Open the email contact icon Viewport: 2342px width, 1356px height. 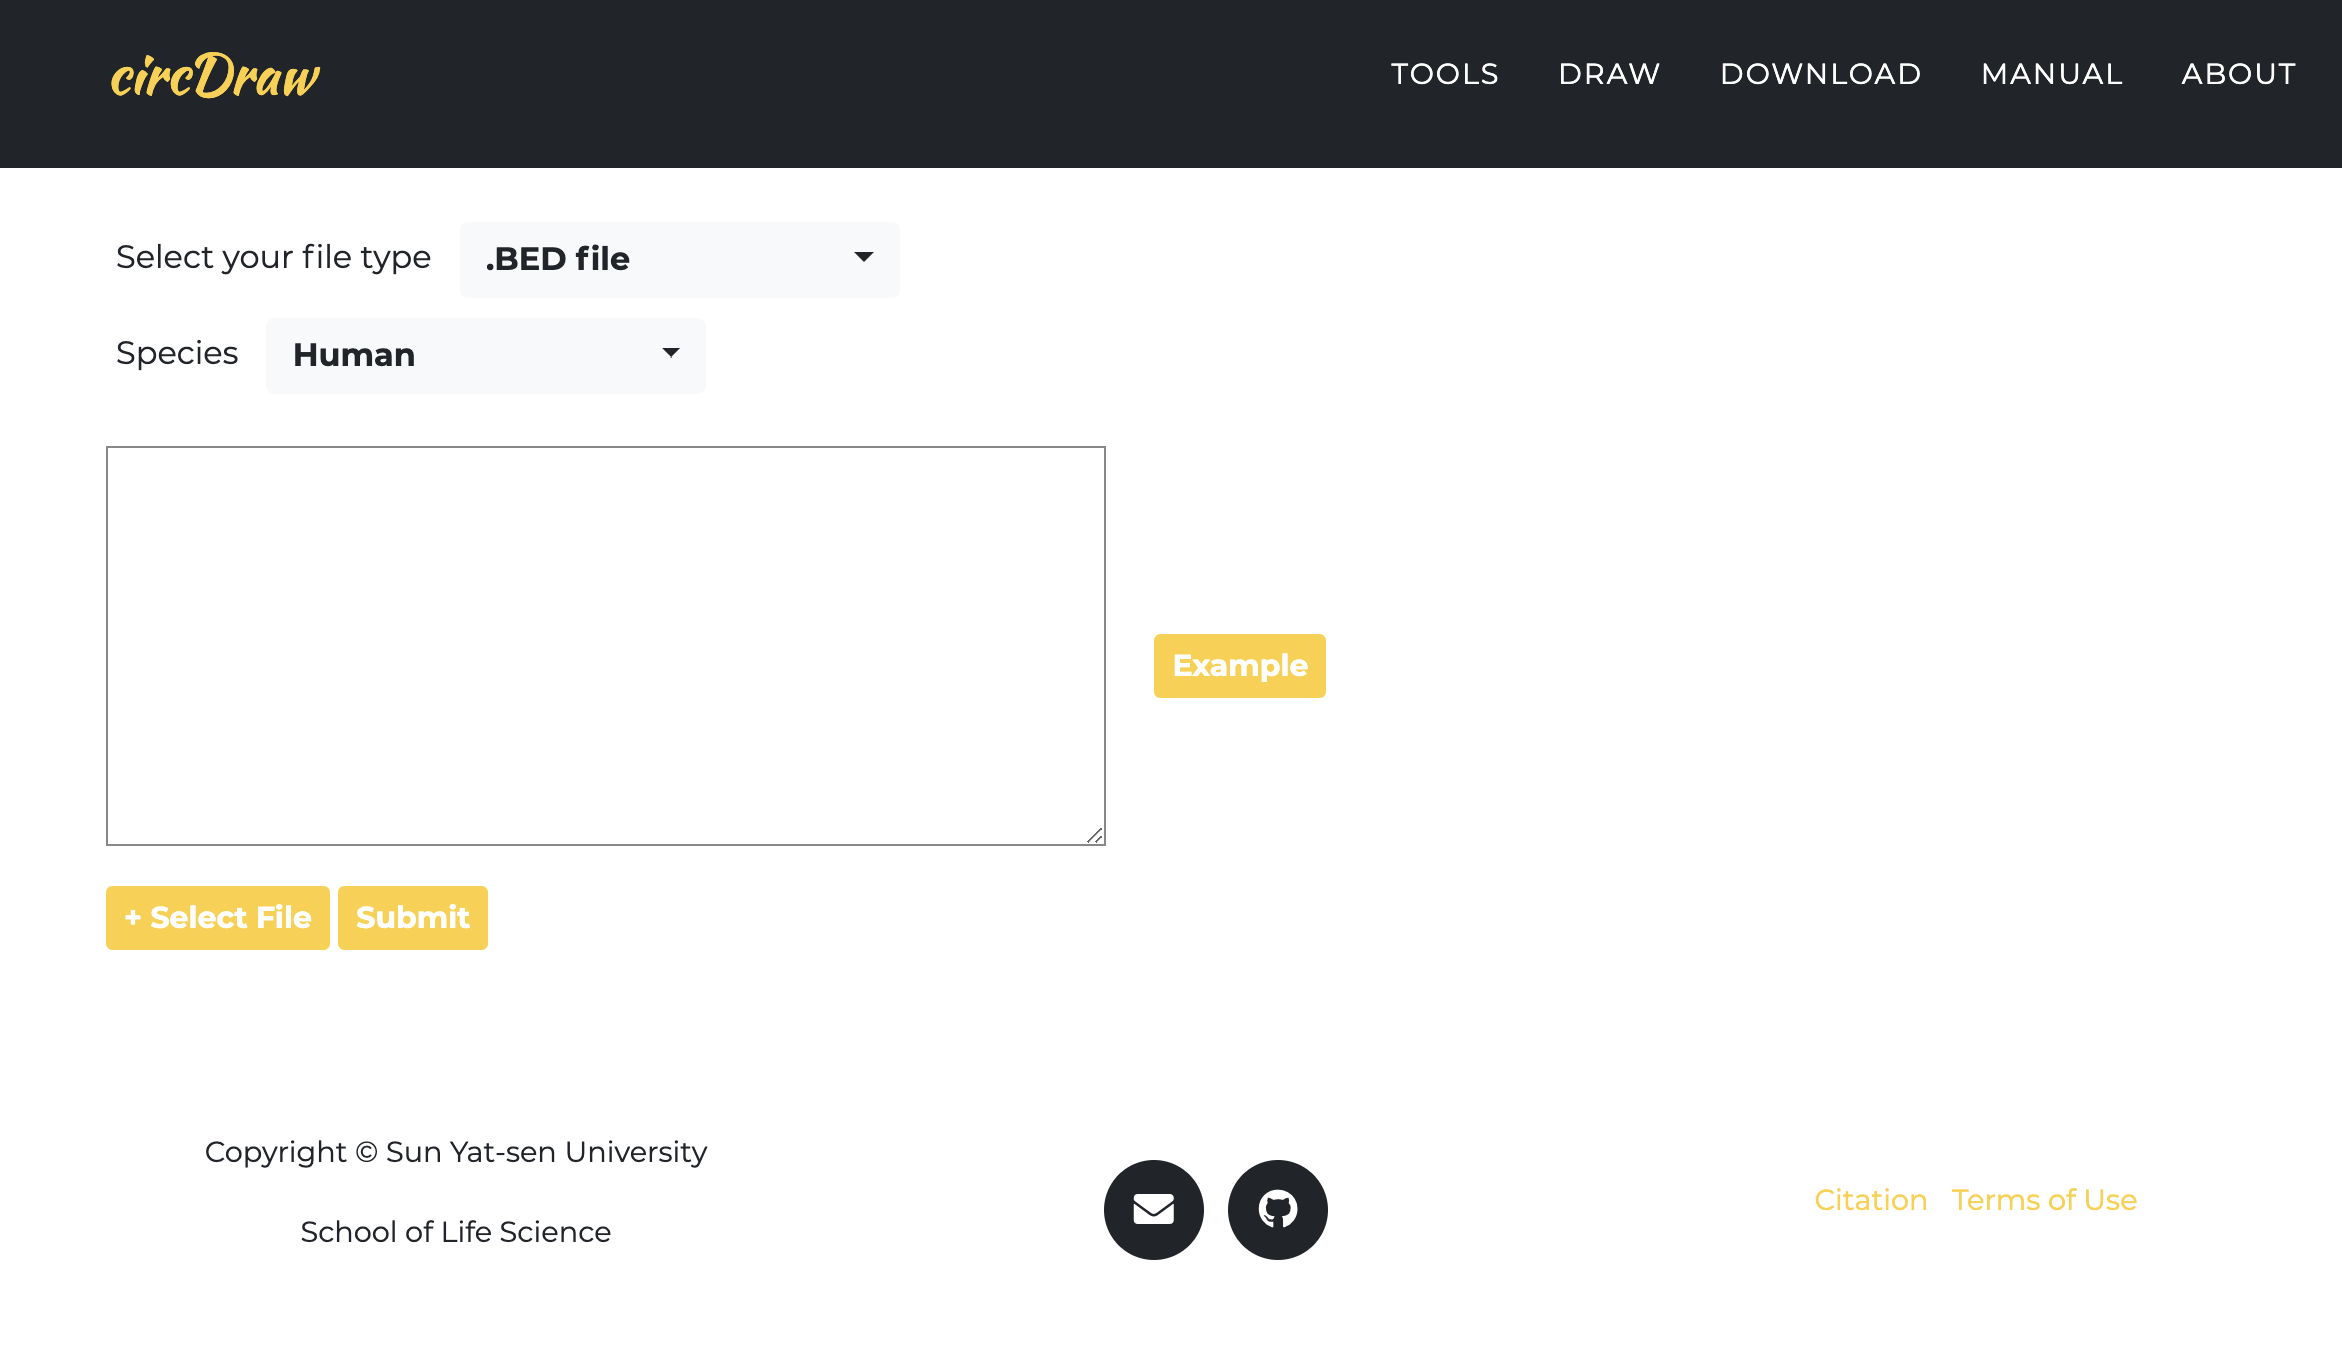click(1153, 1209)
